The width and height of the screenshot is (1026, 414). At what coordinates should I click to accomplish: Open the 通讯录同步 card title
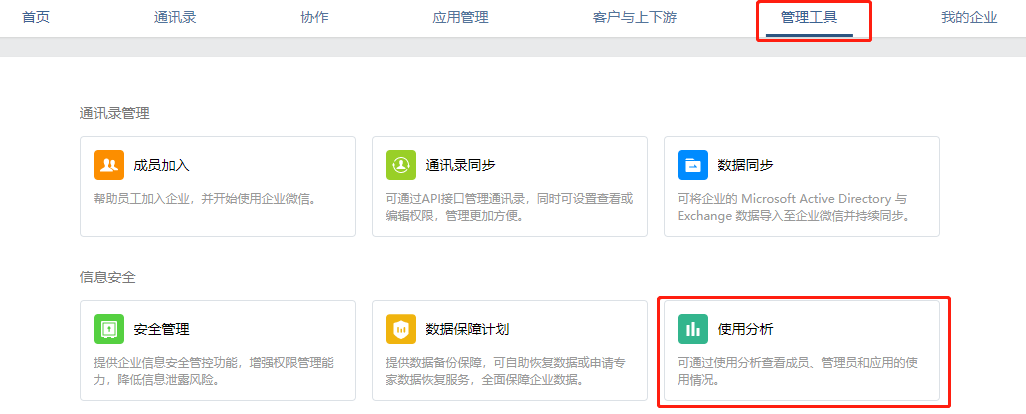click(460, 165)
